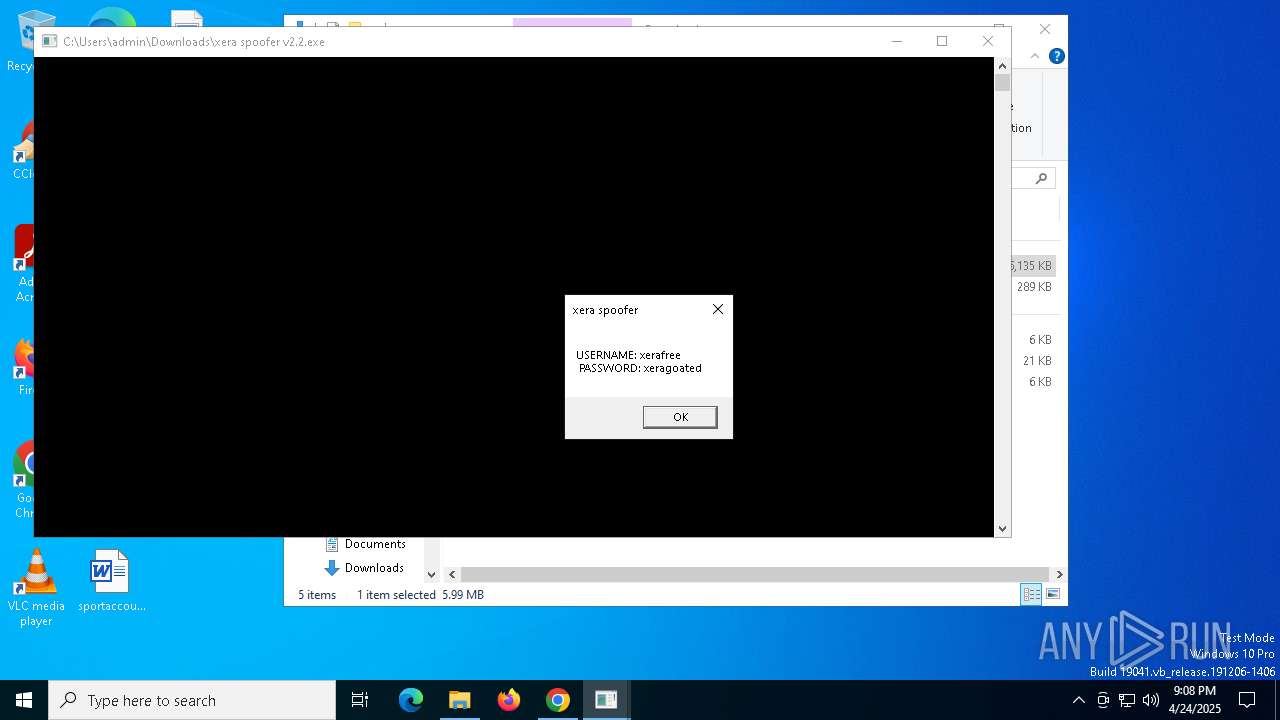This screenshot has height=720, width=1280.
Task: Close the xera spoofer message dialog
Action: [x=717, y=309]
